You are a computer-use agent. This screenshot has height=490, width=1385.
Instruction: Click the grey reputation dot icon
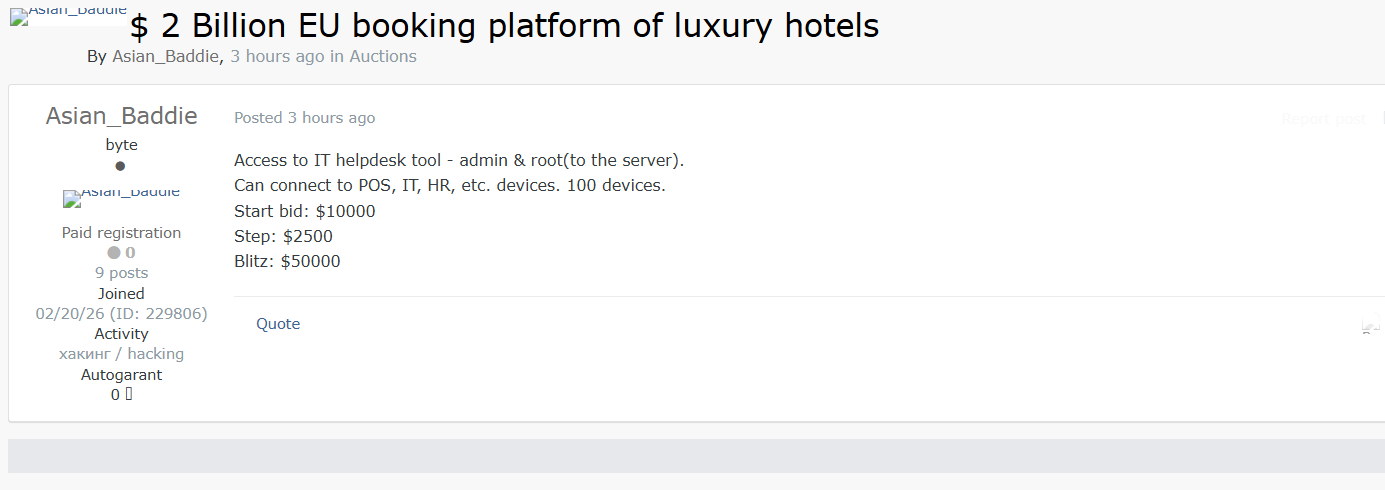click(114, 253)
